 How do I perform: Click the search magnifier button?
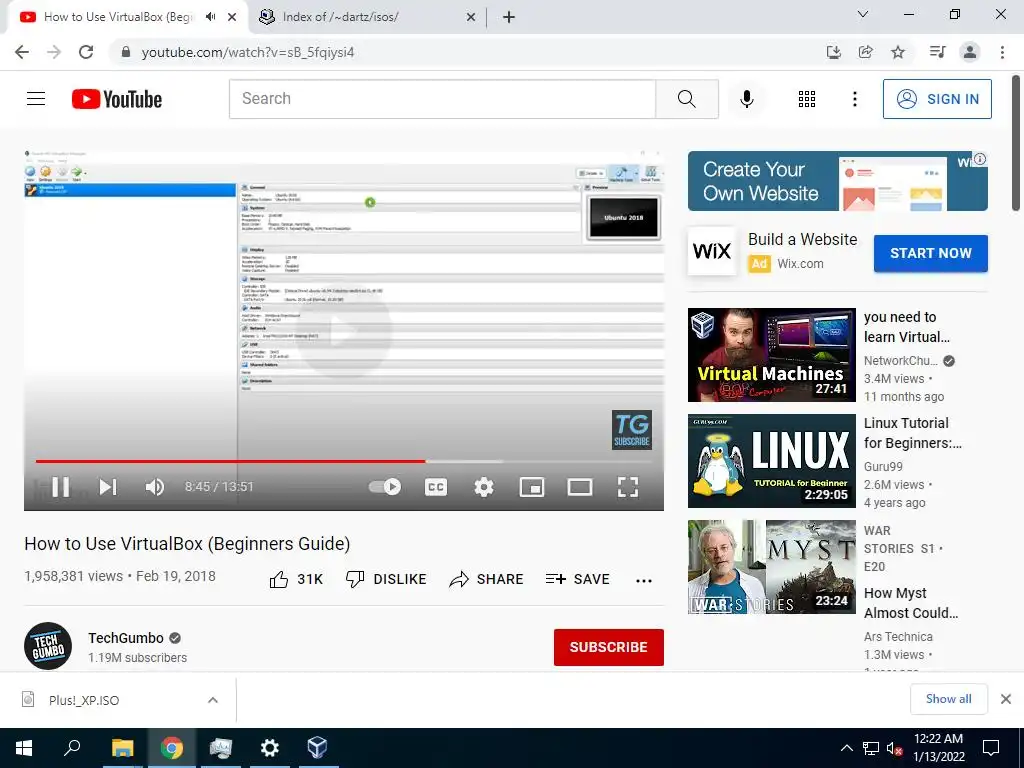[x=686, y=99]
